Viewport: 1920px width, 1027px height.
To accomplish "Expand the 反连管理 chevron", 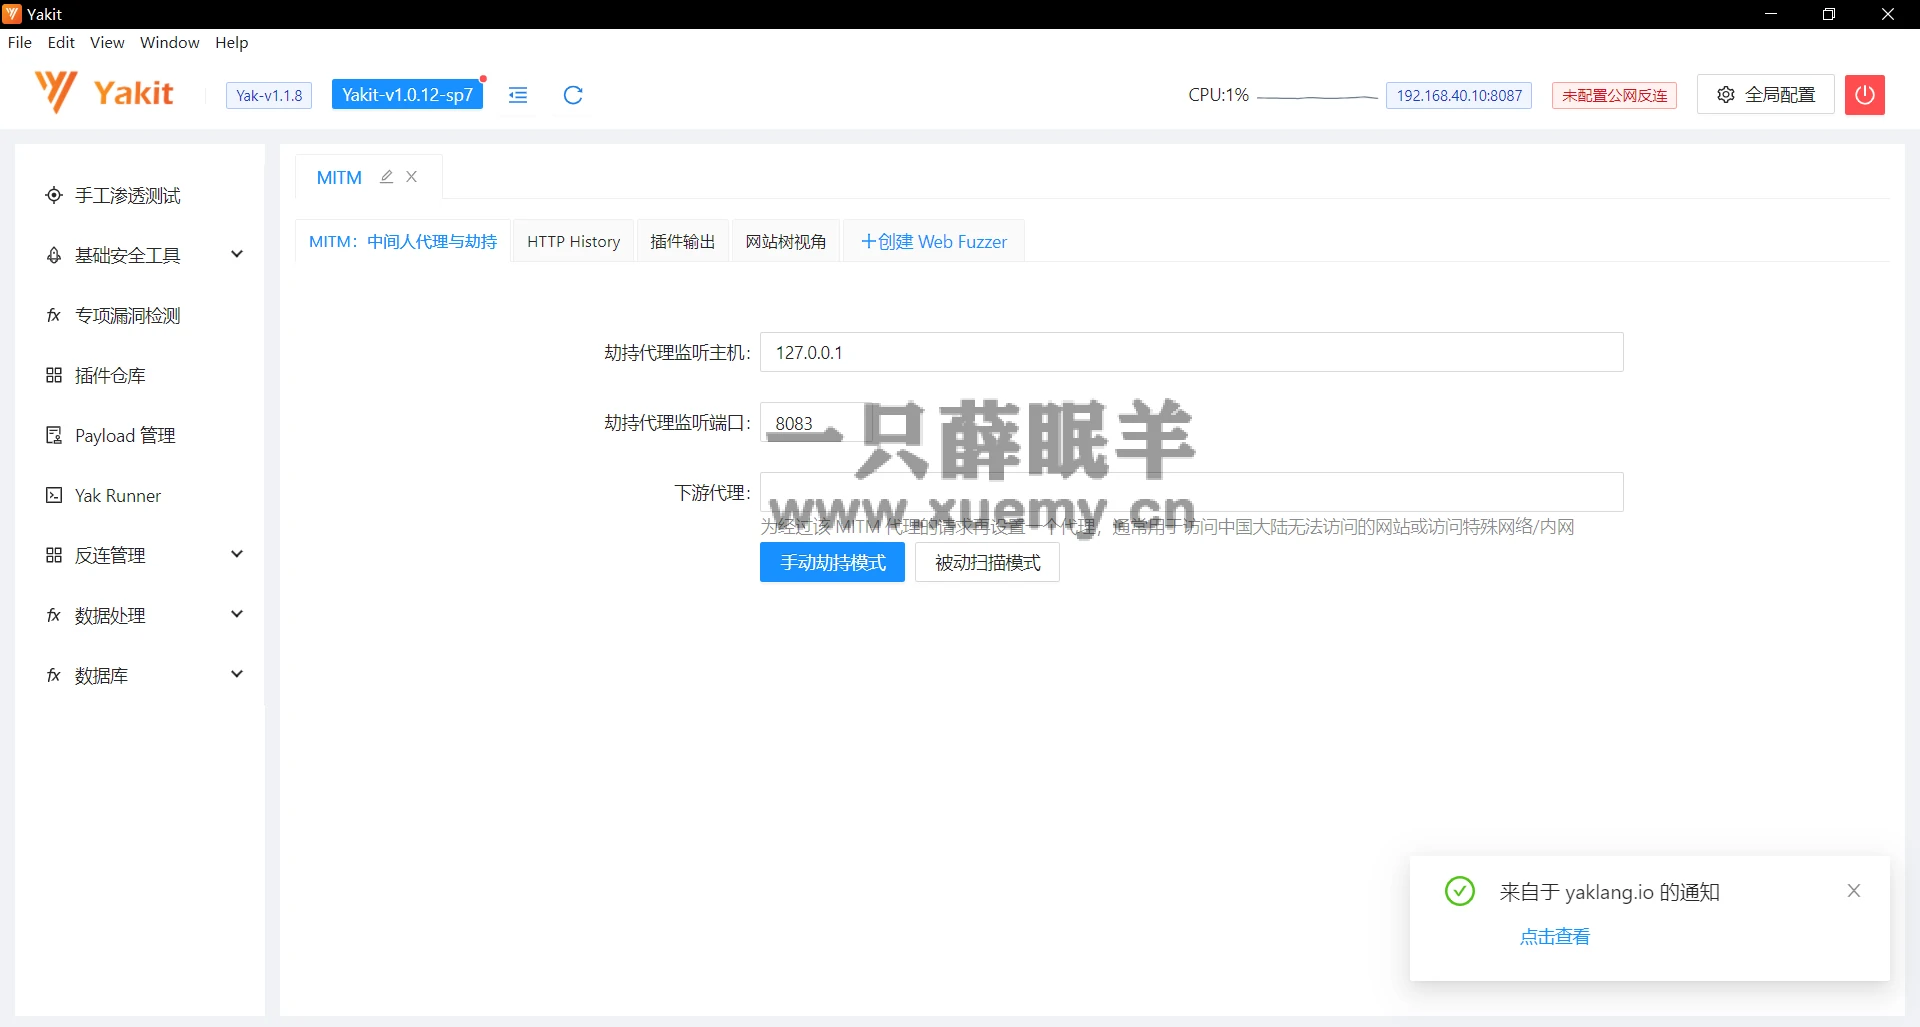I will point(237,554).
